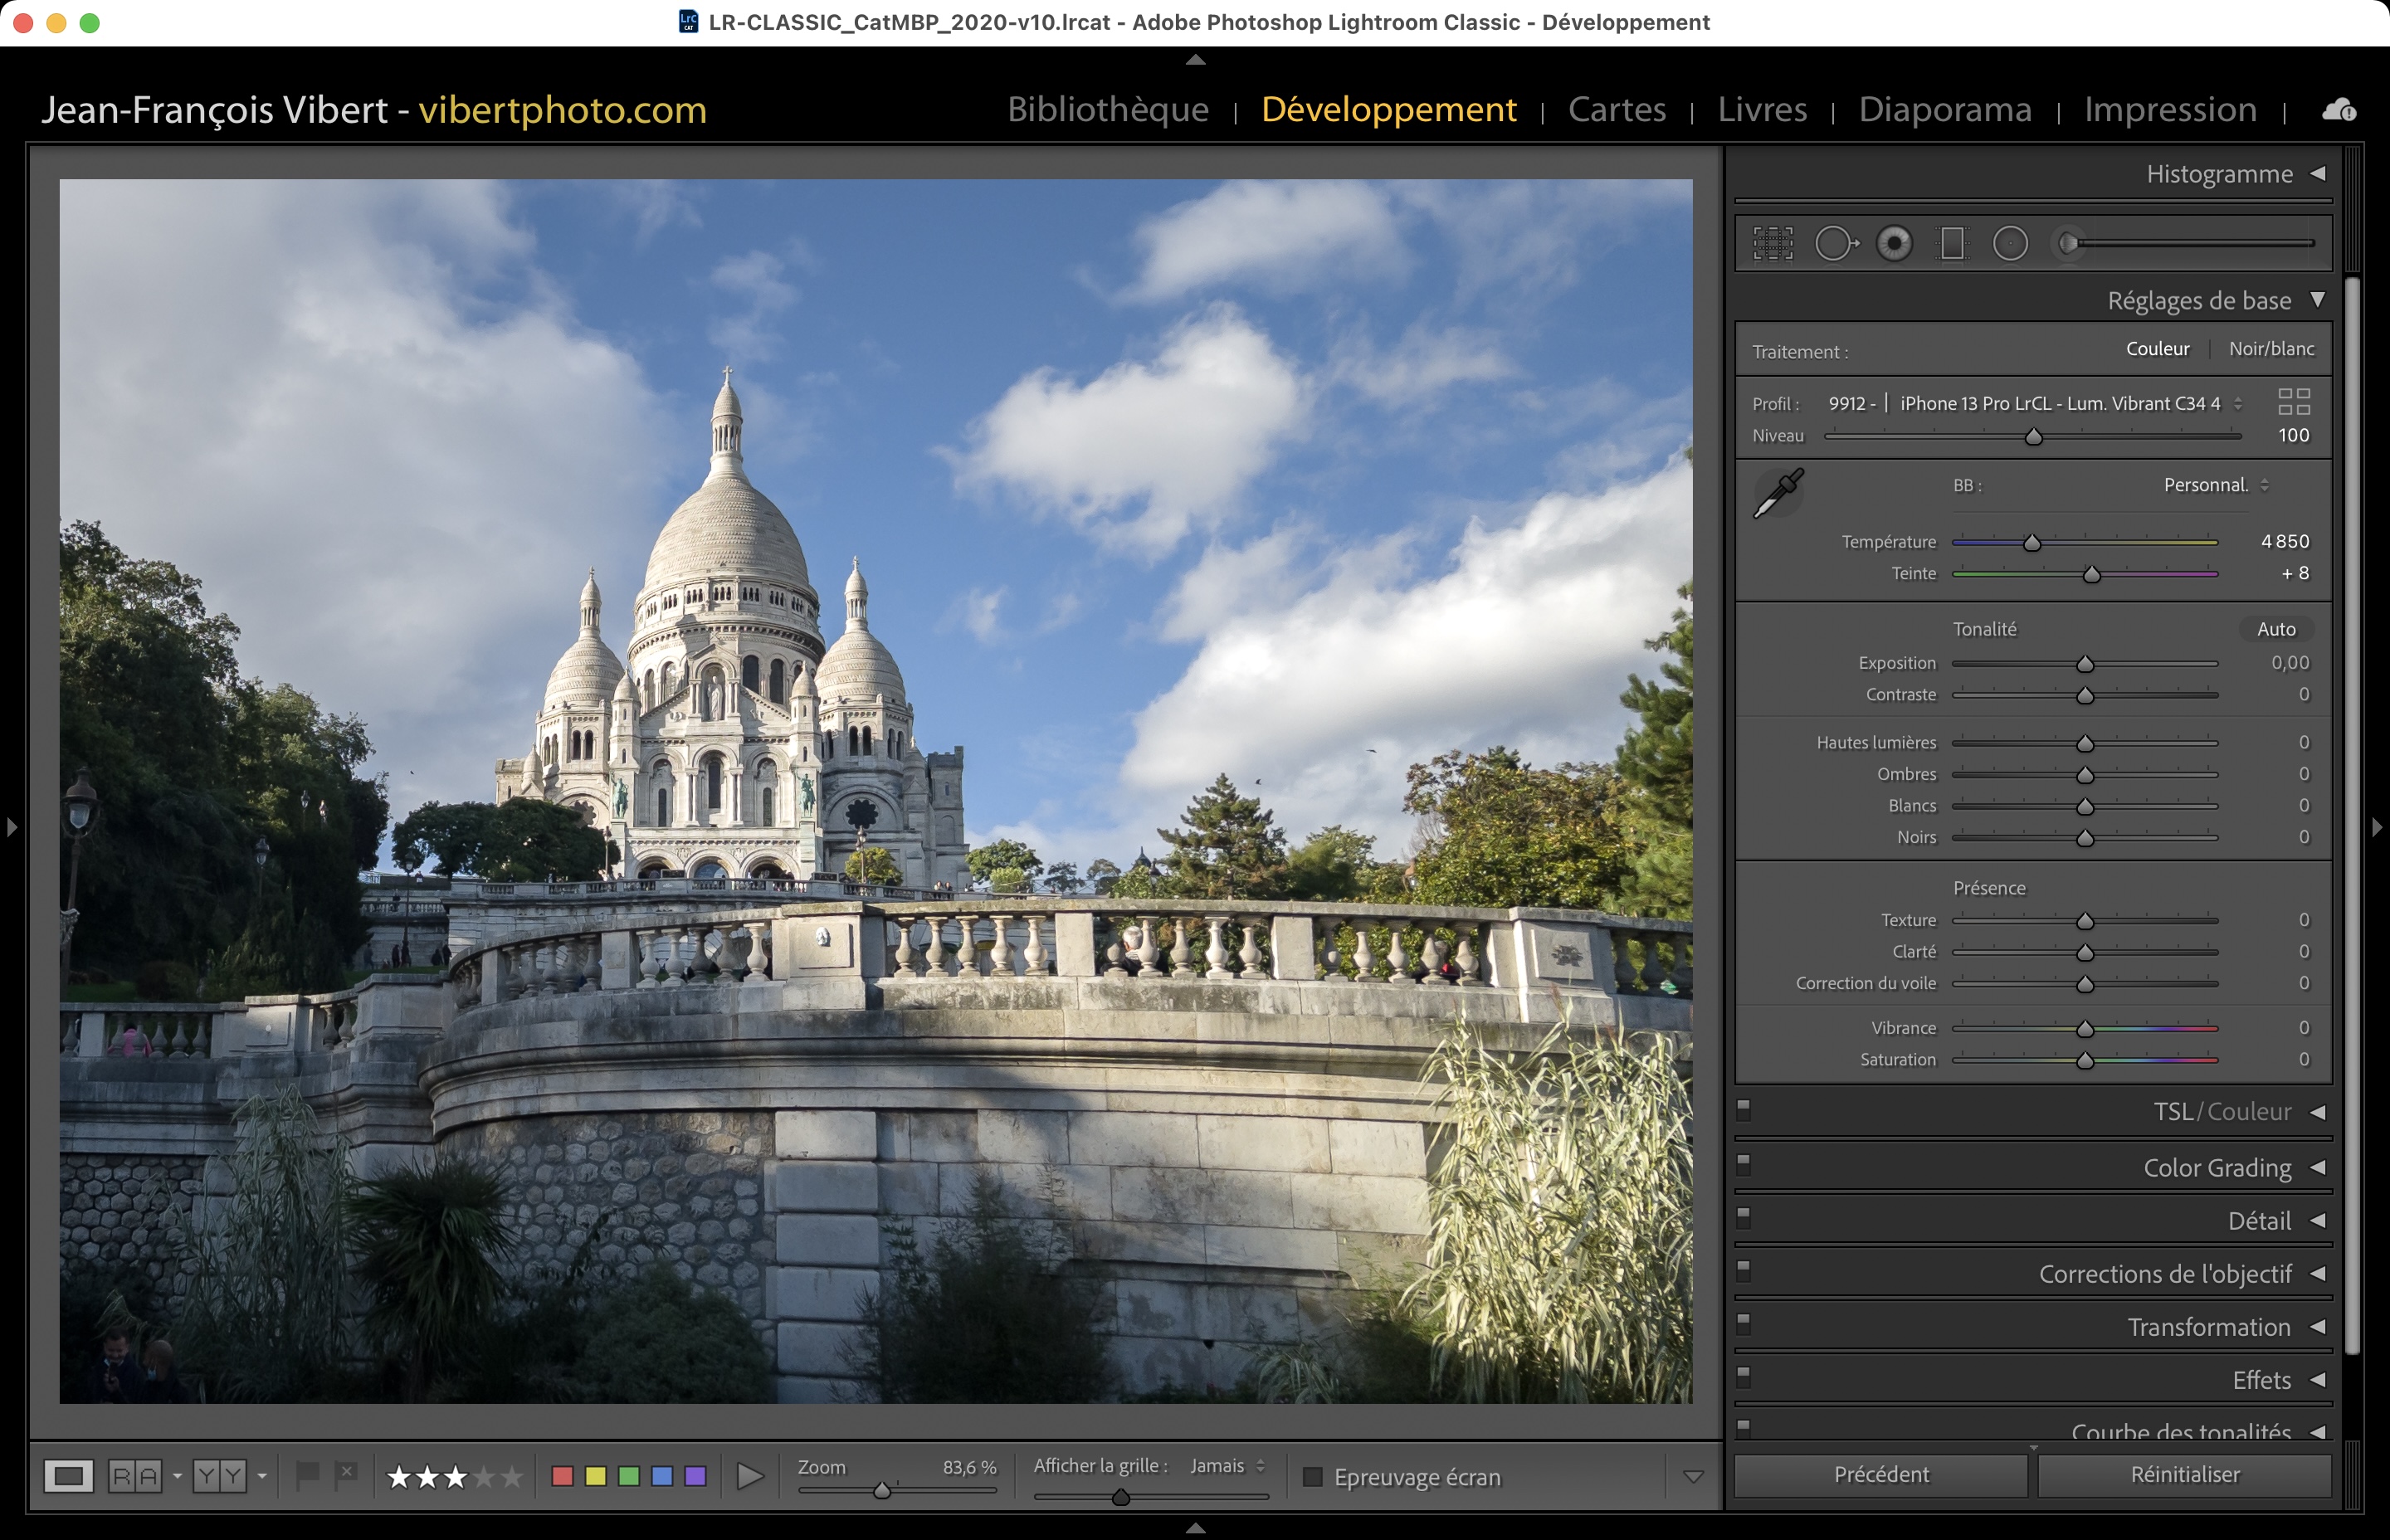Choose the Graduated Filter tool

[1952, 243]
